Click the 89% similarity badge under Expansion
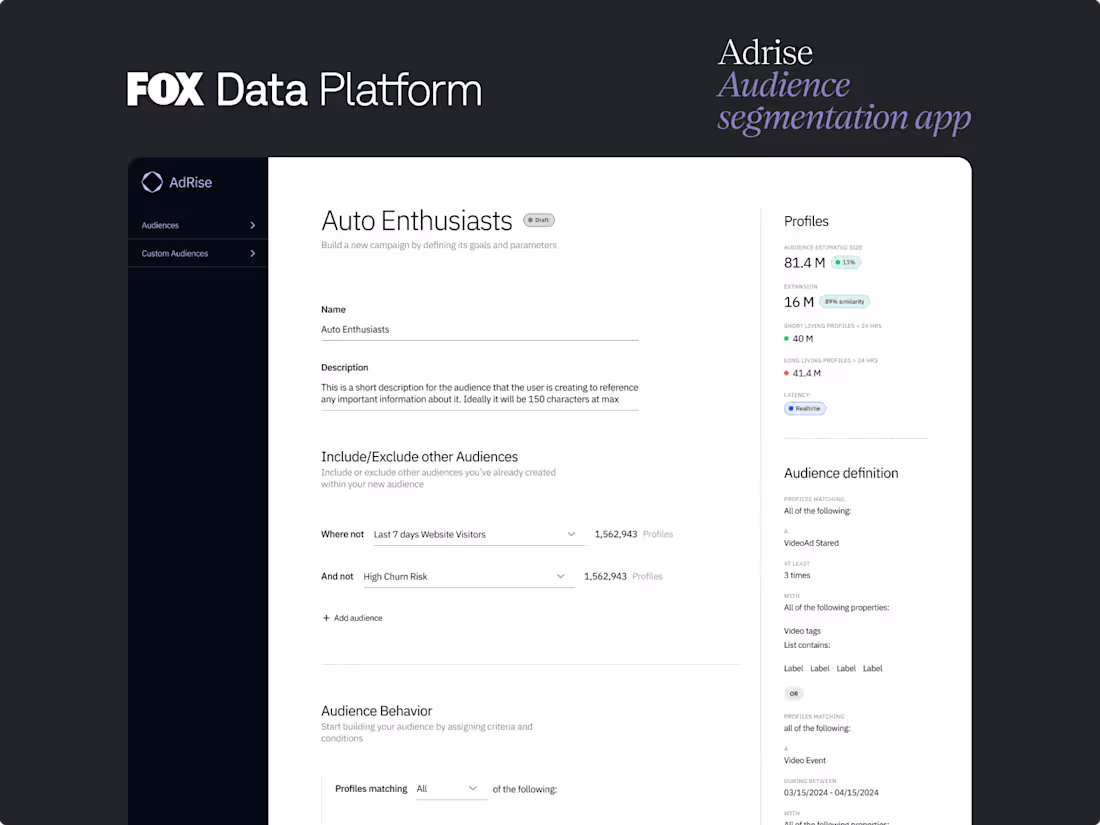 [844, 301]
